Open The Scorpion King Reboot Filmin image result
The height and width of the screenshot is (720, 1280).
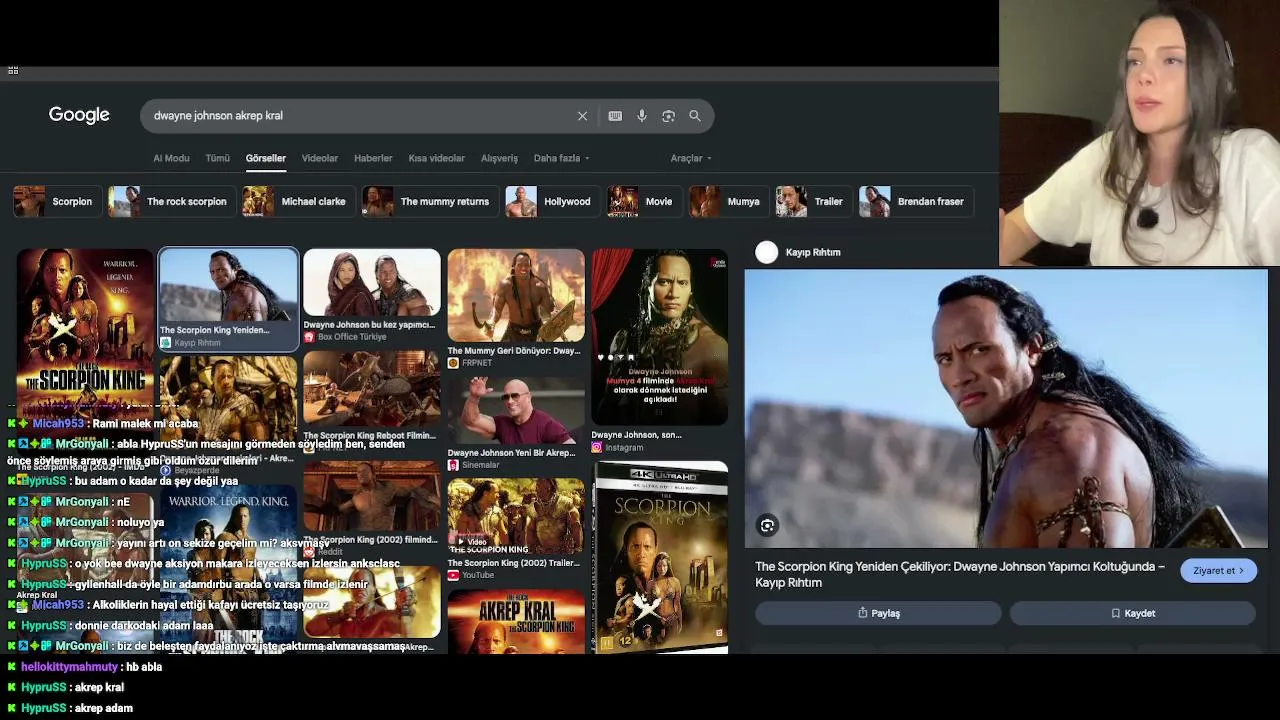coord(372,401)
